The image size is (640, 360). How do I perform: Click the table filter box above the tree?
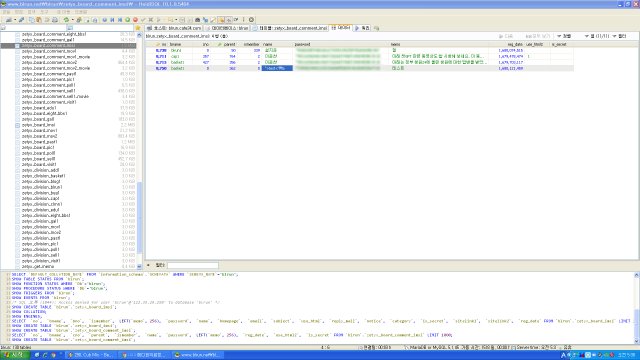tap(100, 28)
